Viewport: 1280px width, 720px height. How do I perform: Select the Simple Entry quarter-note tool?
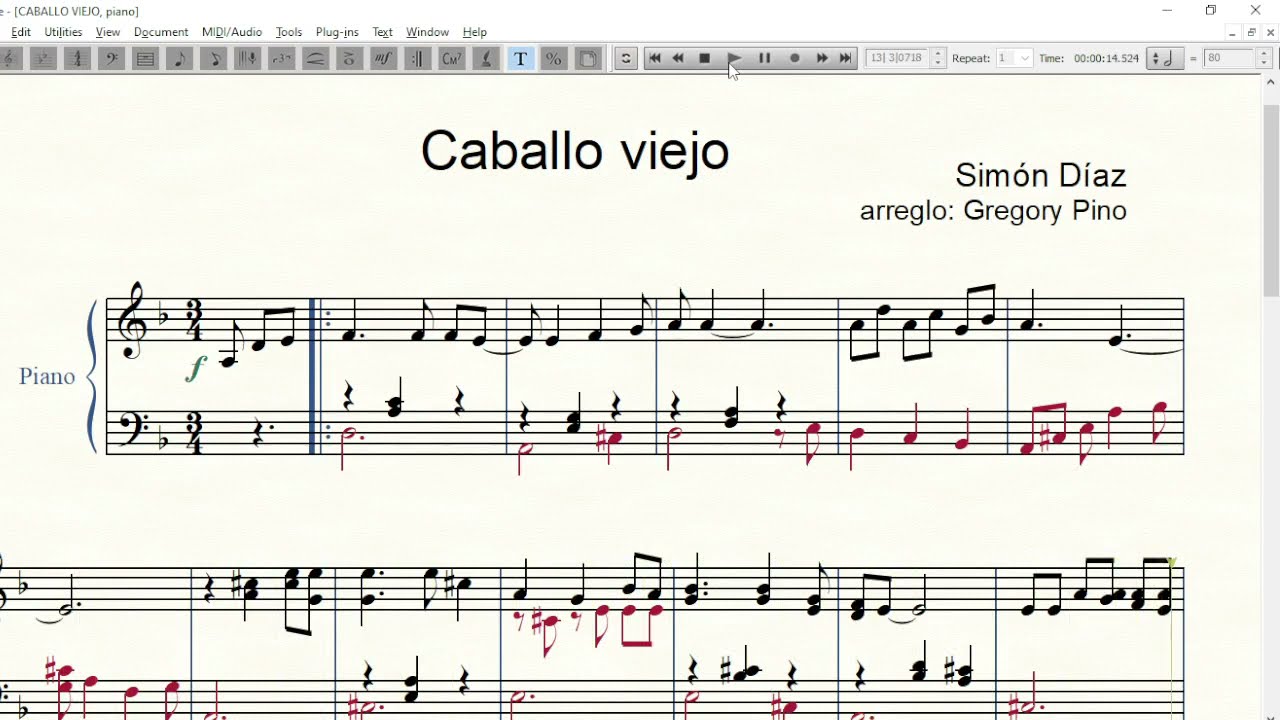tap(179, 59)
